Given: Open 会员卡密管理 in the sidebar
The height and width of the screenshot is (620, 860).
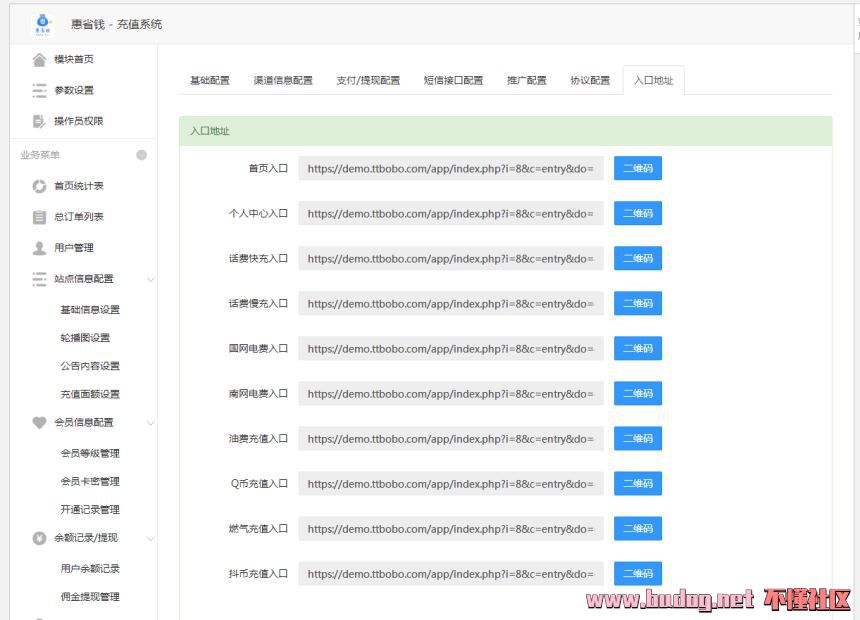Looking at the screenshot, I should click(90, 482).
